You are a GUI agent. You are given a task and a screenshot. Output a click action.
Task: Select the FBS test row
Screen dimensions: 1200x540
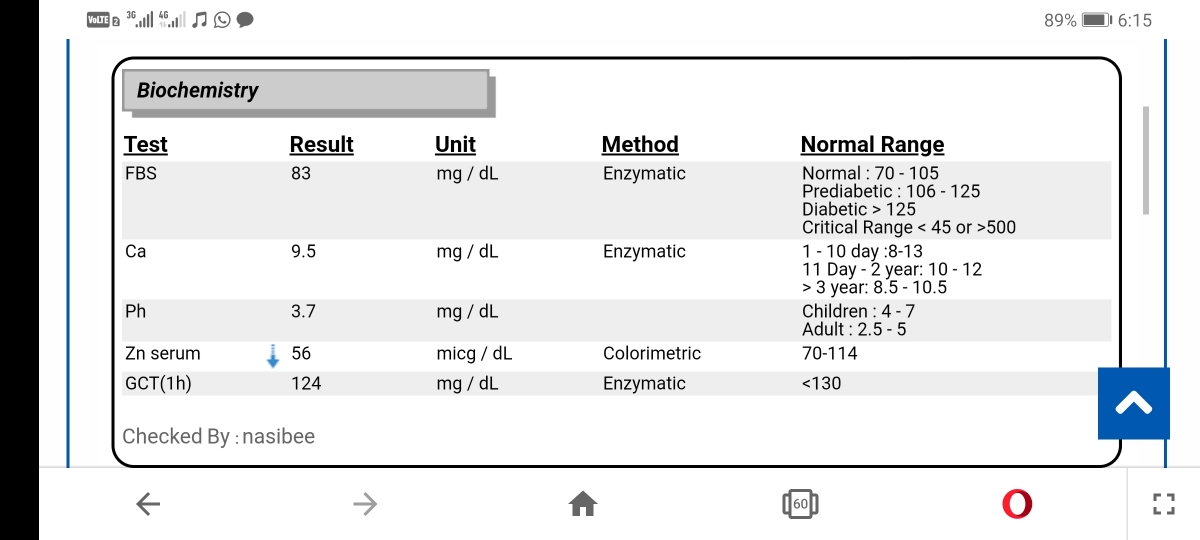[616, 200]
